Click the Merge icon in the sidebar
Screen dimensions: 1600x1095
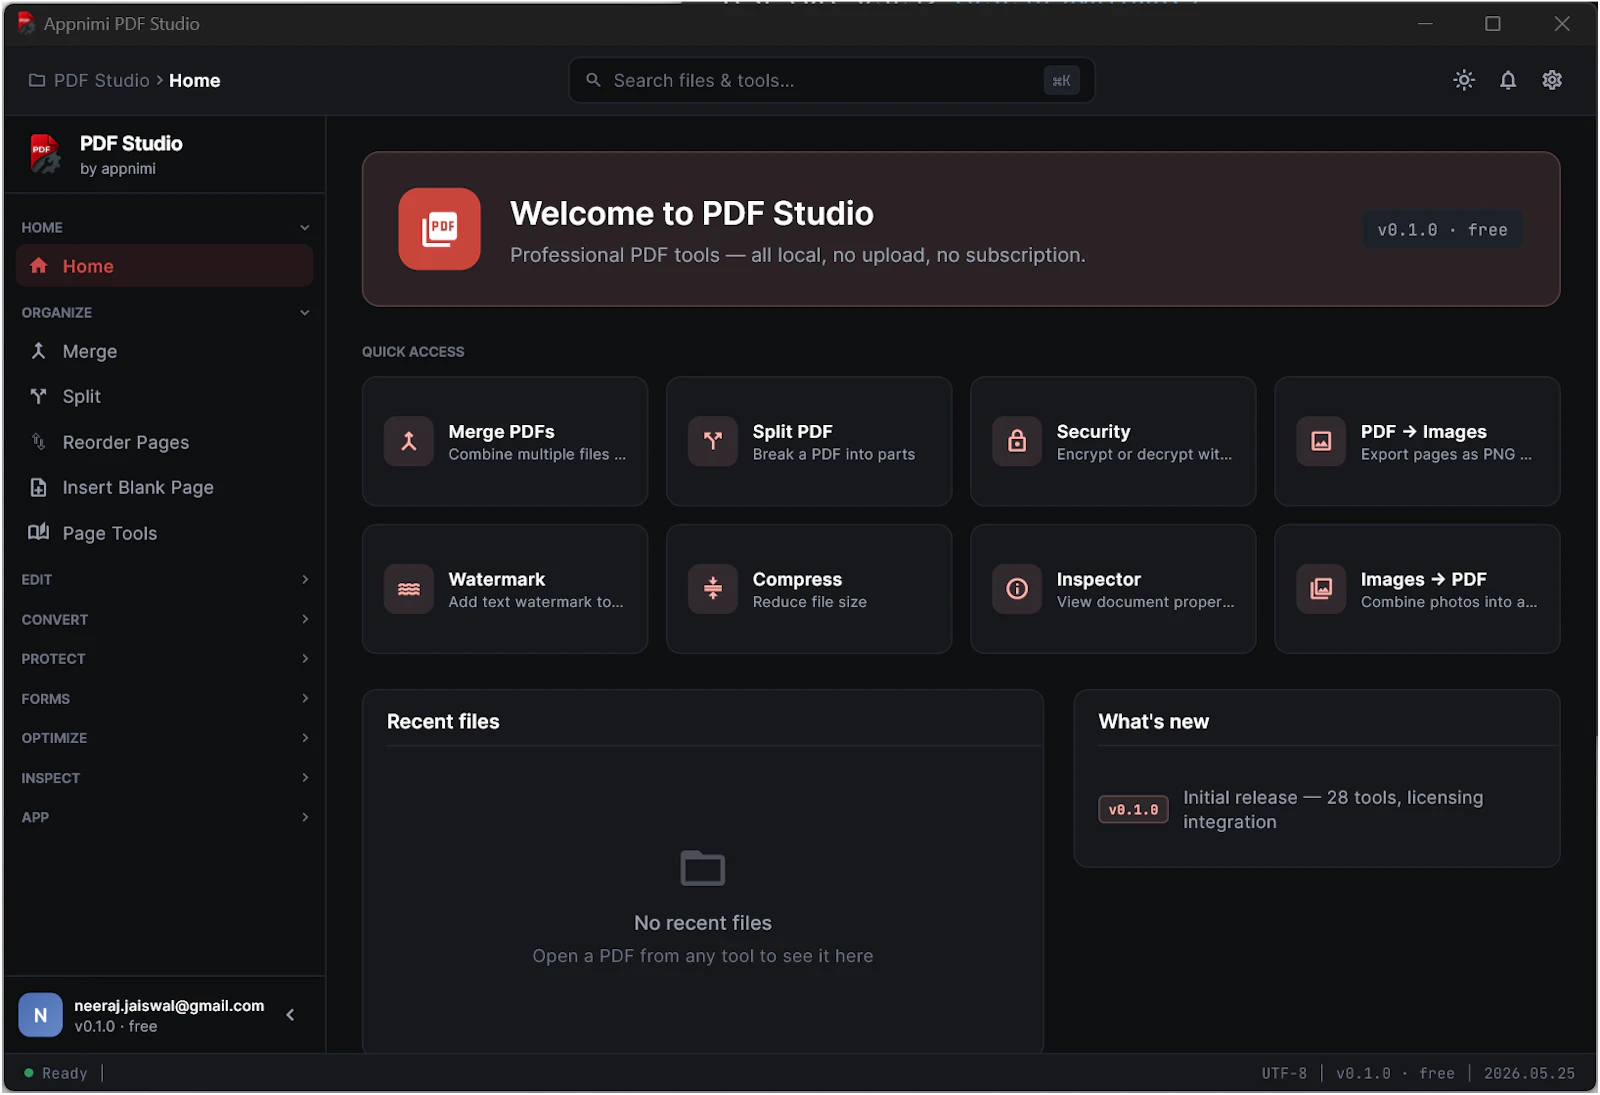[x=38, y=351]
